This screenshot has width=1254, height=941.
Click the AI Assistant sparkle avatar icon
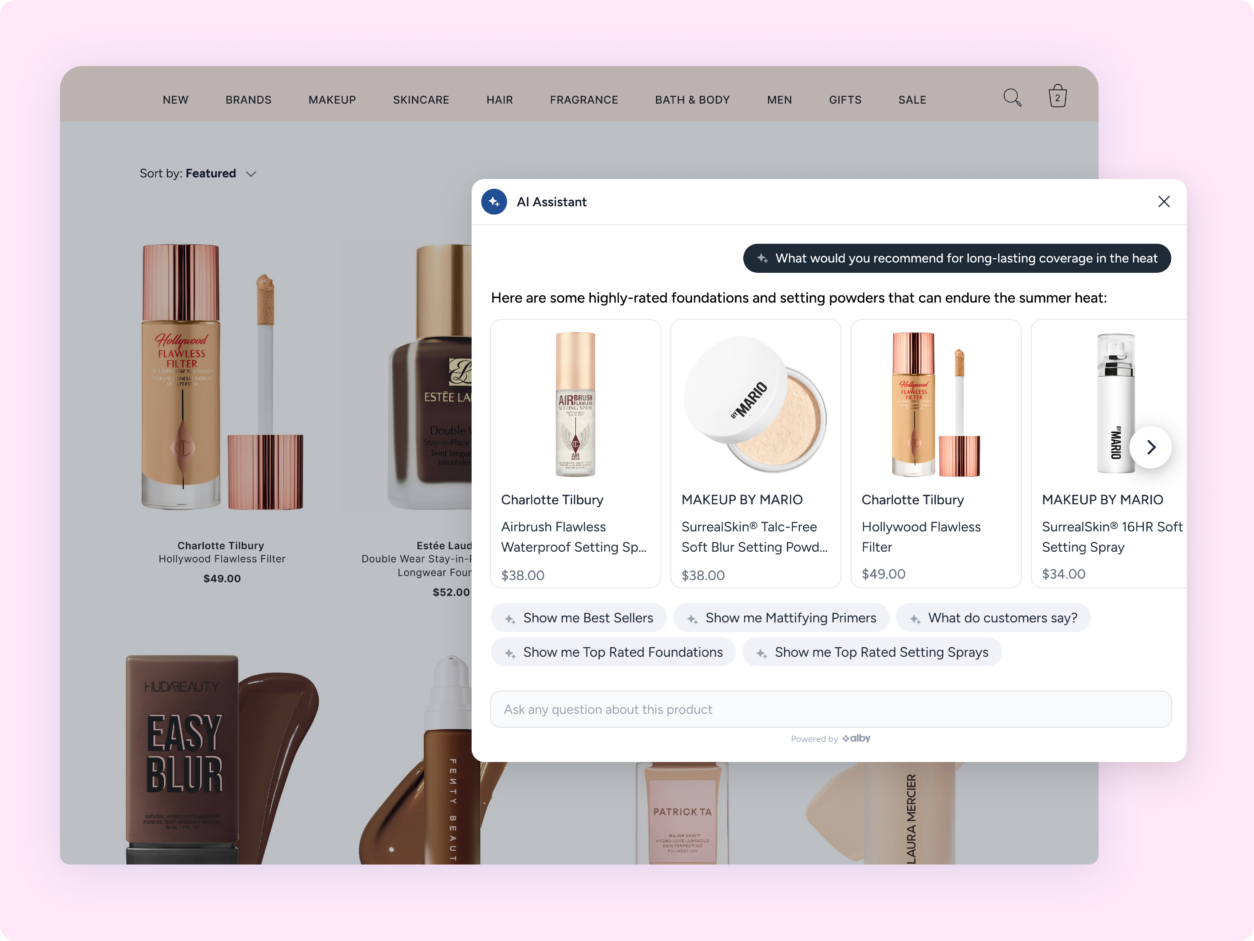tap(494, 202)
